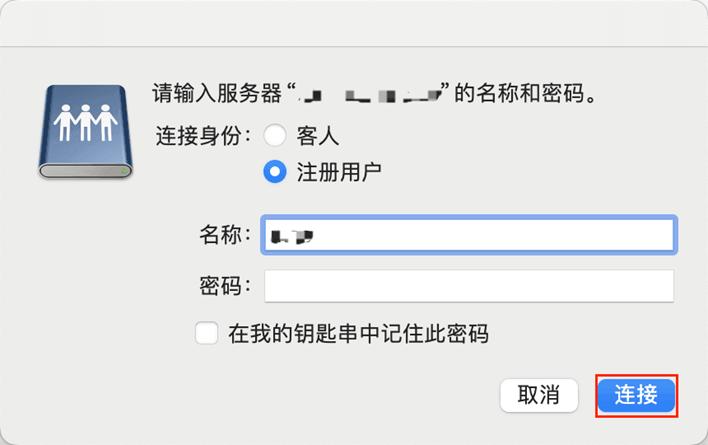Focus the empty 密码 input field
This screenshot has height=445, width=708.
coord(468,287)
